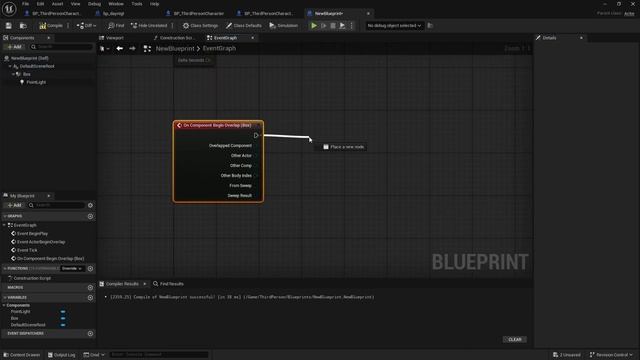
Task: Collapse the Box component tree node
Action: point(13,74)
